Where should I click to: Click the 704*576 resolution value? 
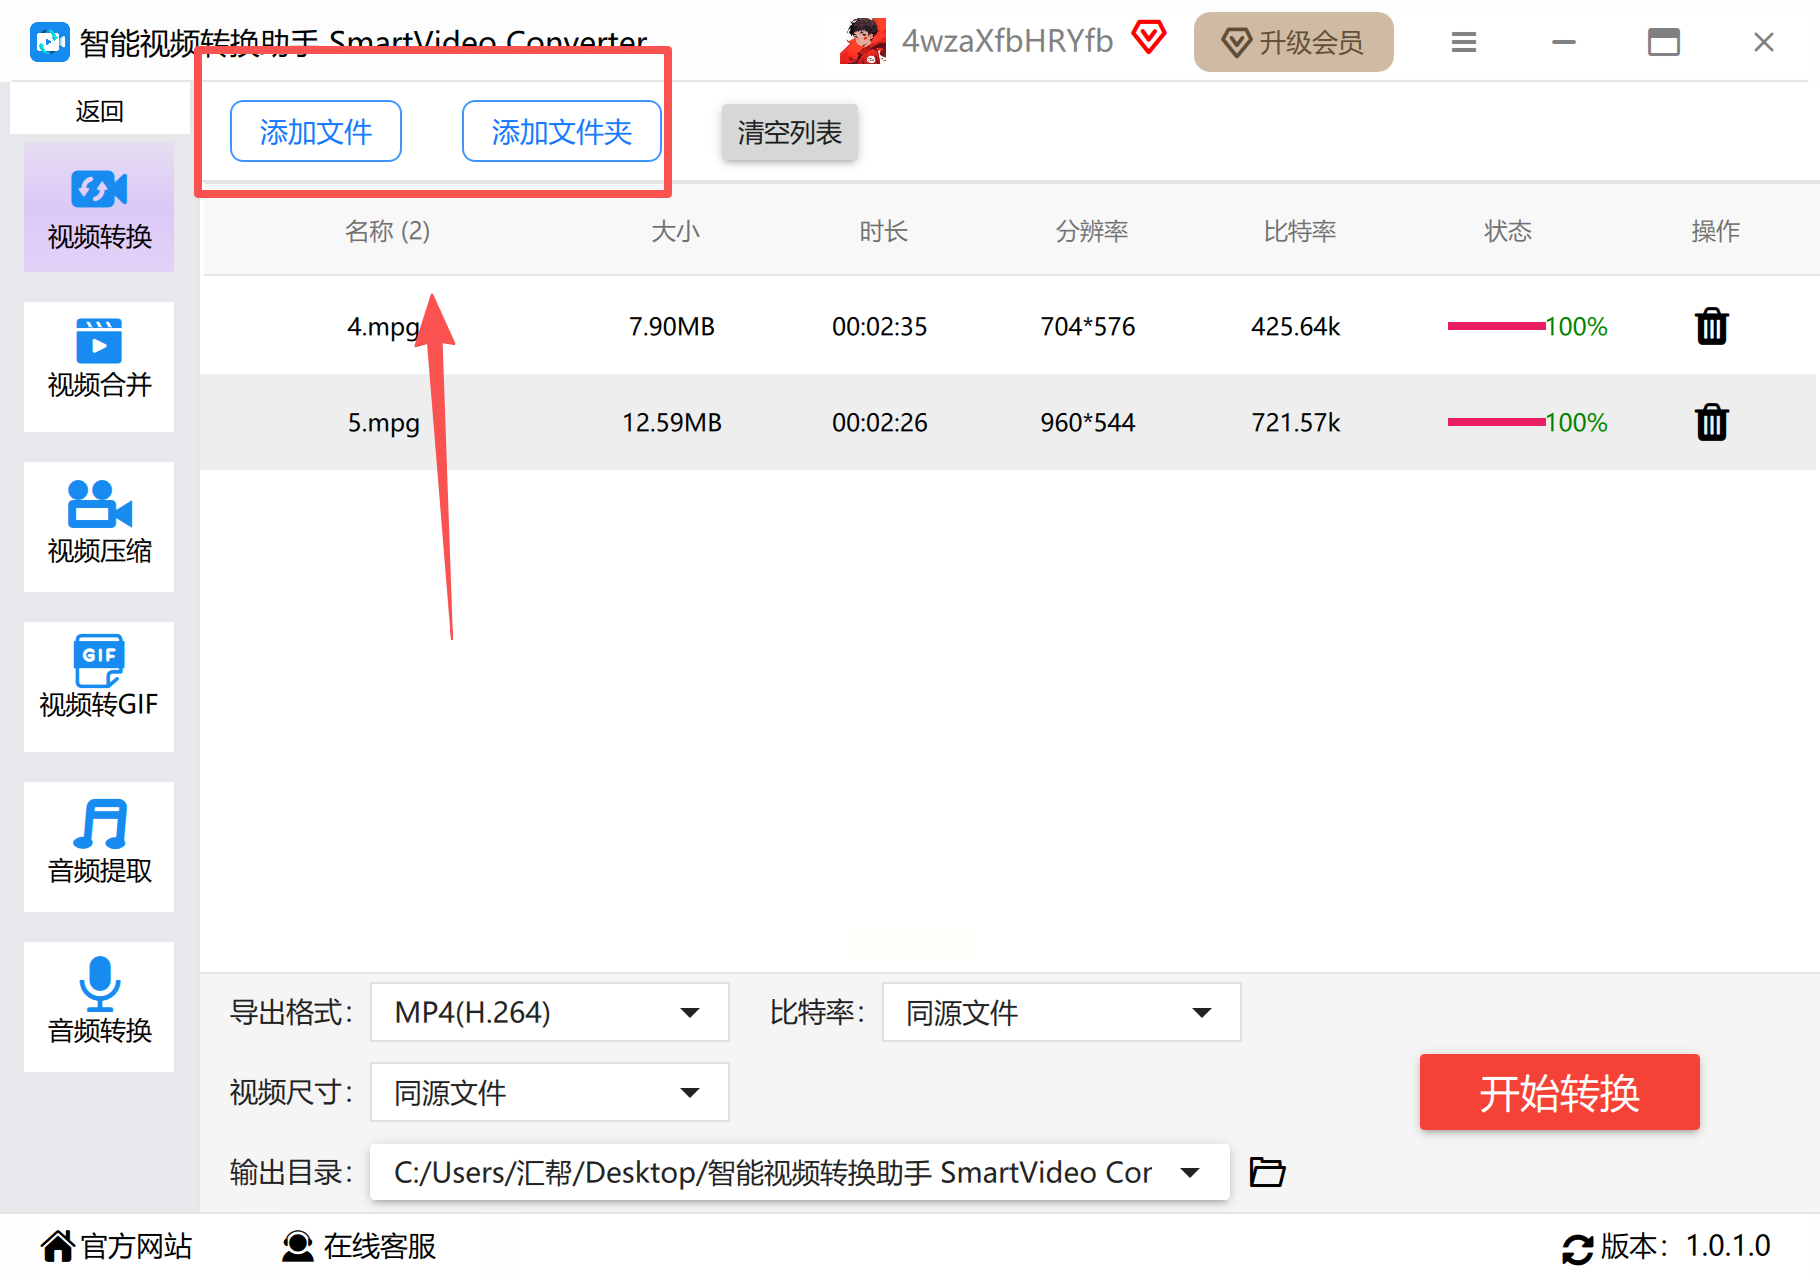[1088, 327]
